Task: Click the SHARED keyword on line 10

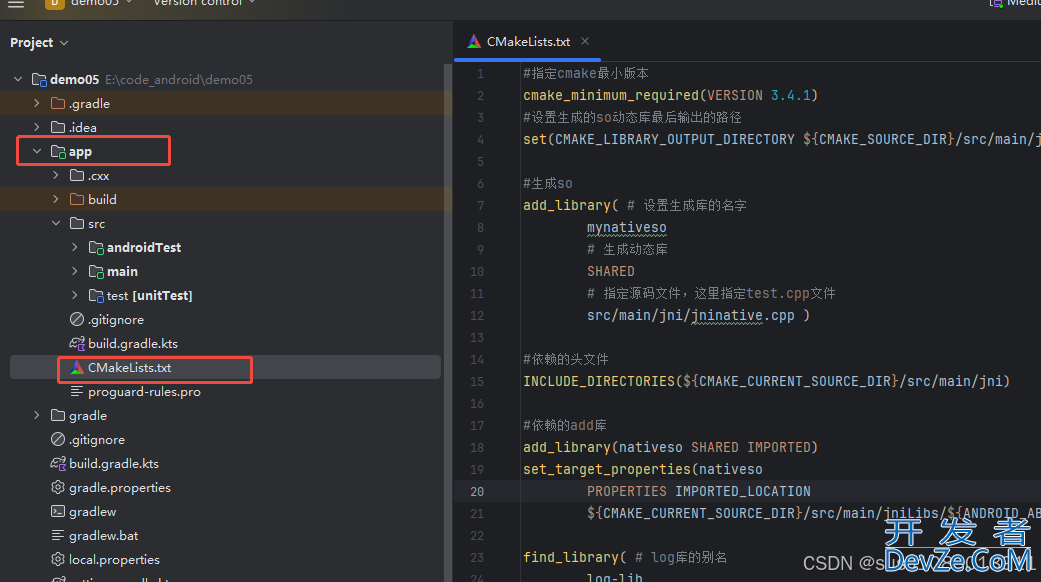Action: click(x=611, y=271)
